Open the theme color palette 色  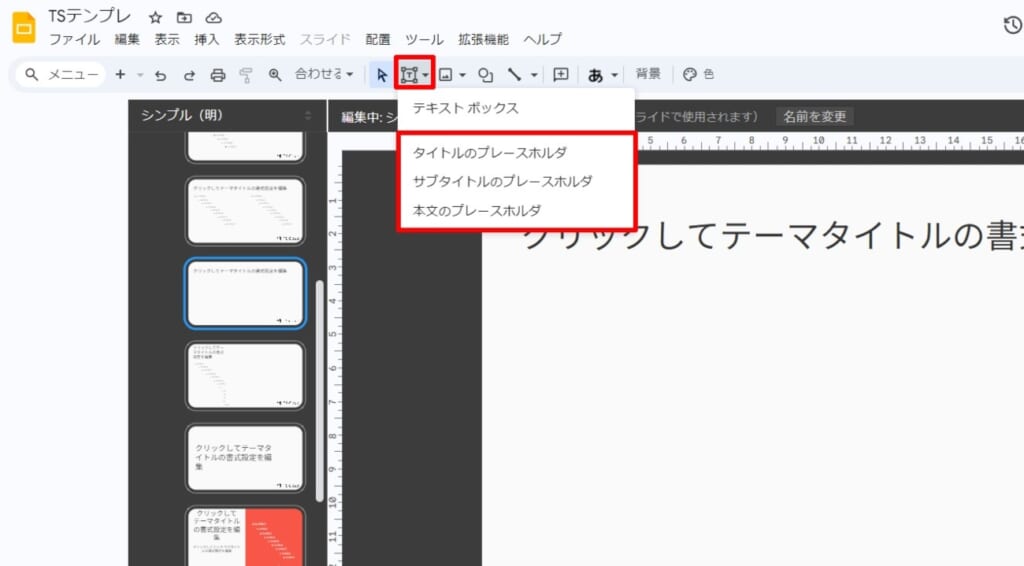coord(698,74)
